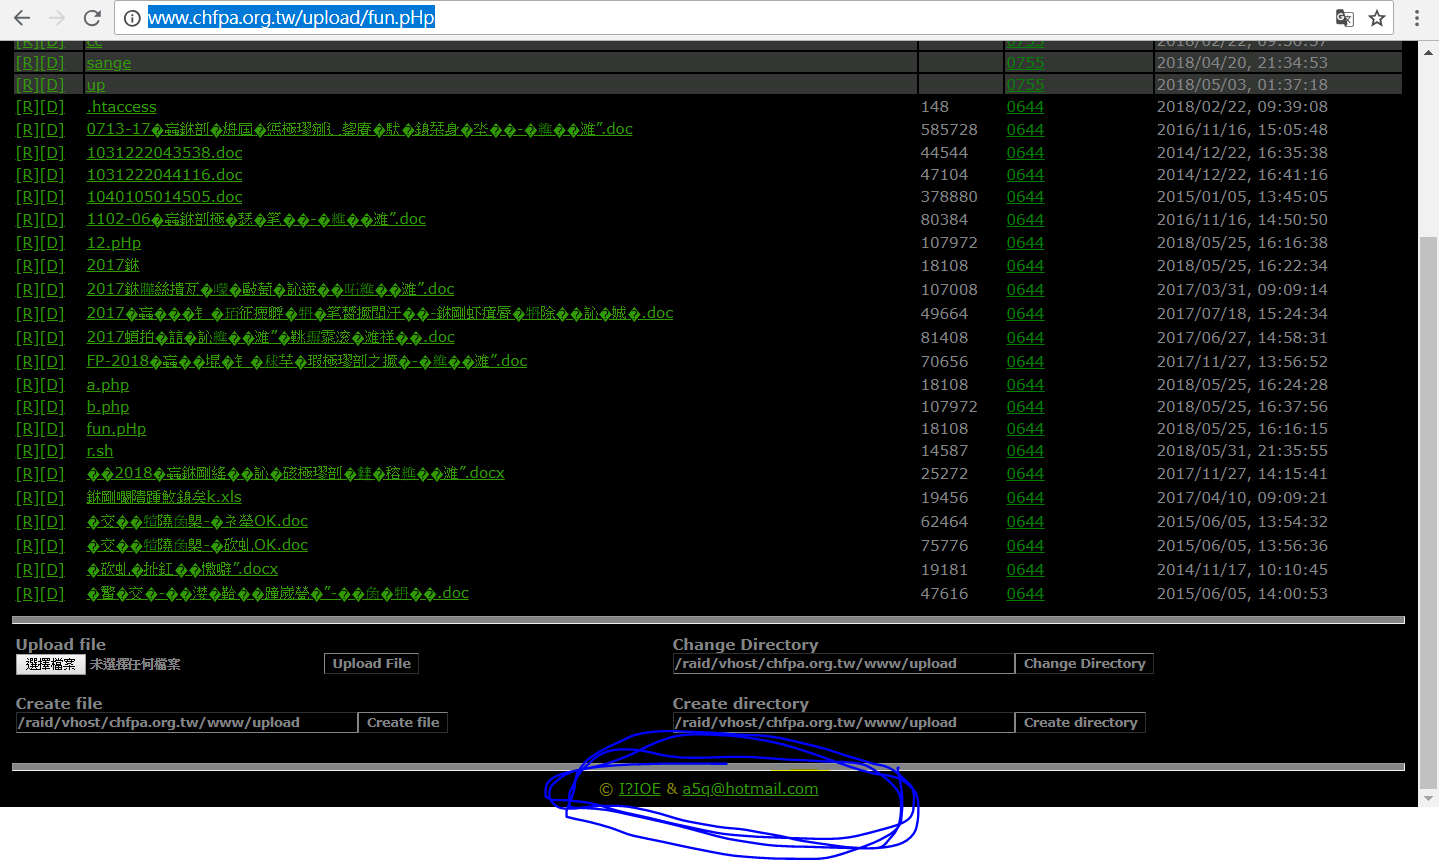The width and height of the screenshot is (1439, 860).
Task: Click [D] delete link for b.php
Action: pyautogui.click(x=52, y=407)
